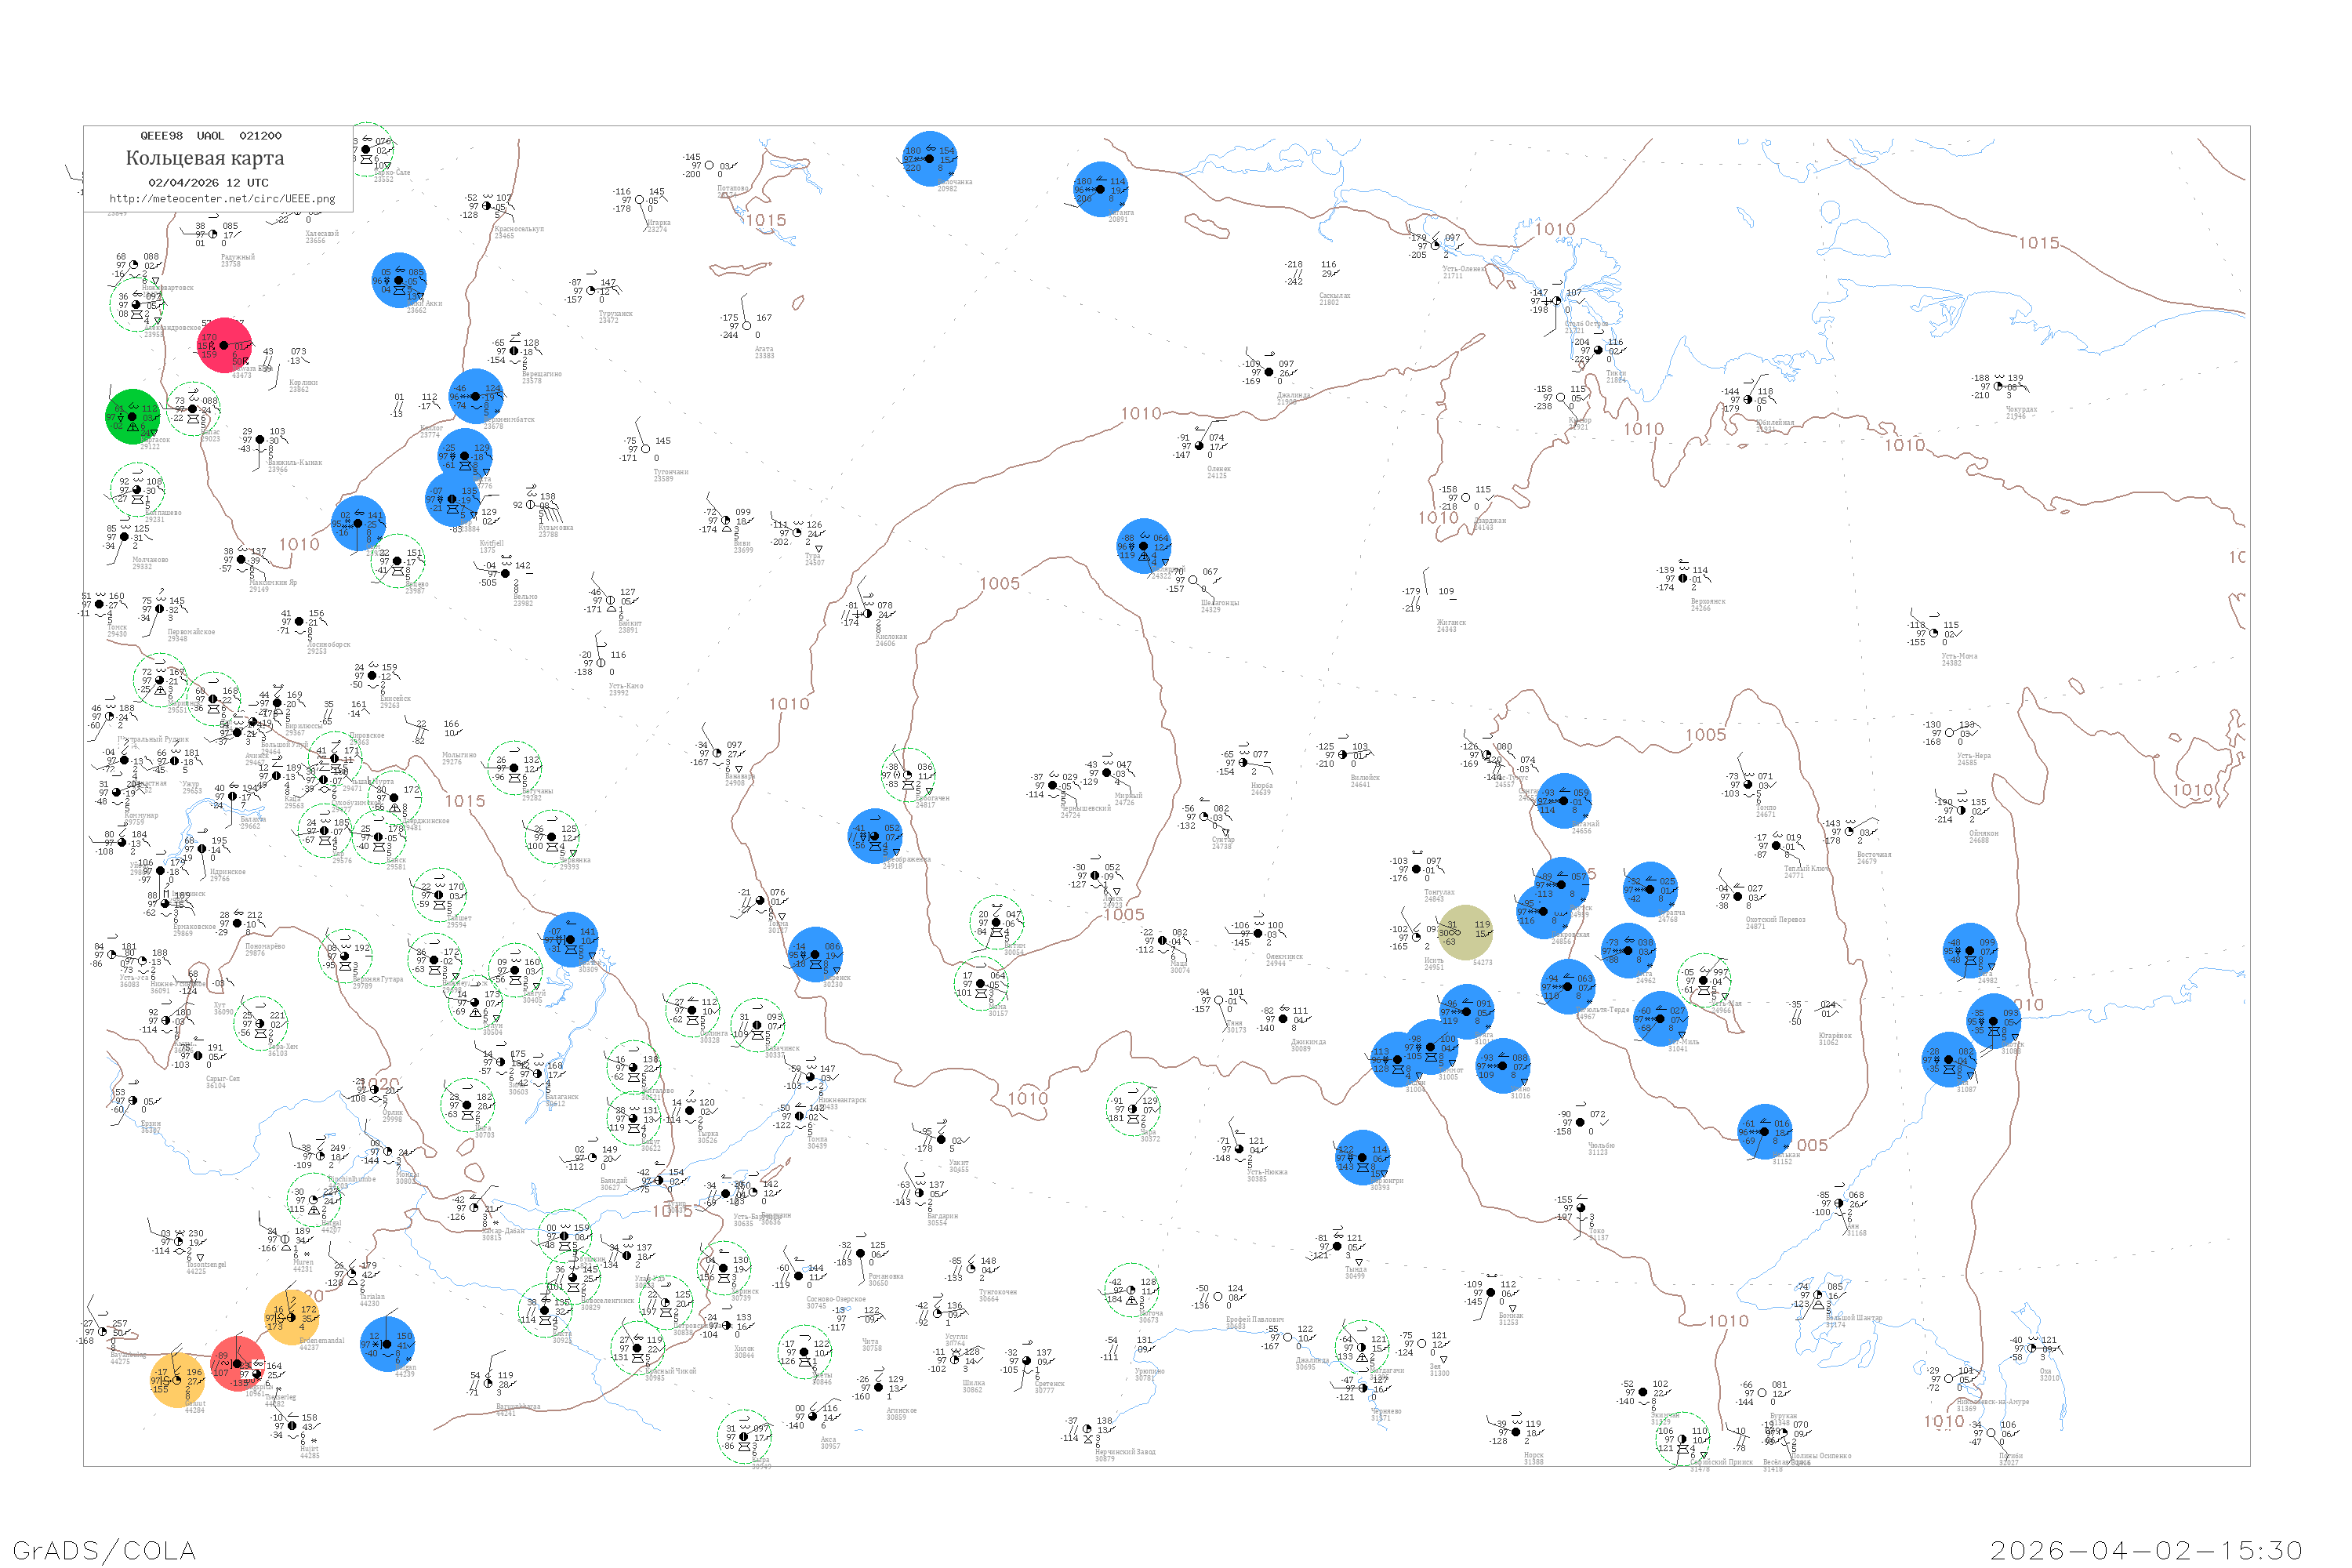Viewport: 2352px width, 1568px height.
Task: Click the dashed-green Усть-Мая station circle
Action: [x=1703, y=981]
